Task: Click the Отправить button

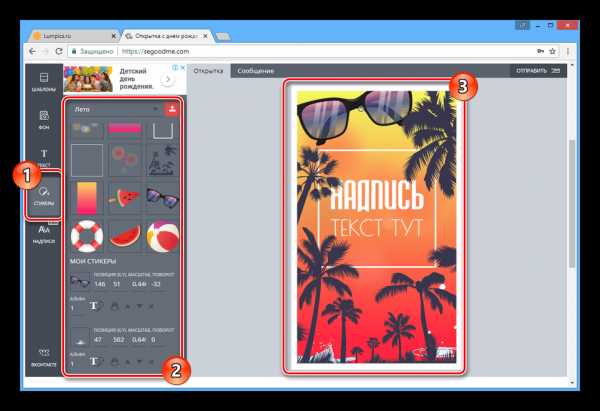Action: pos(538,71)
